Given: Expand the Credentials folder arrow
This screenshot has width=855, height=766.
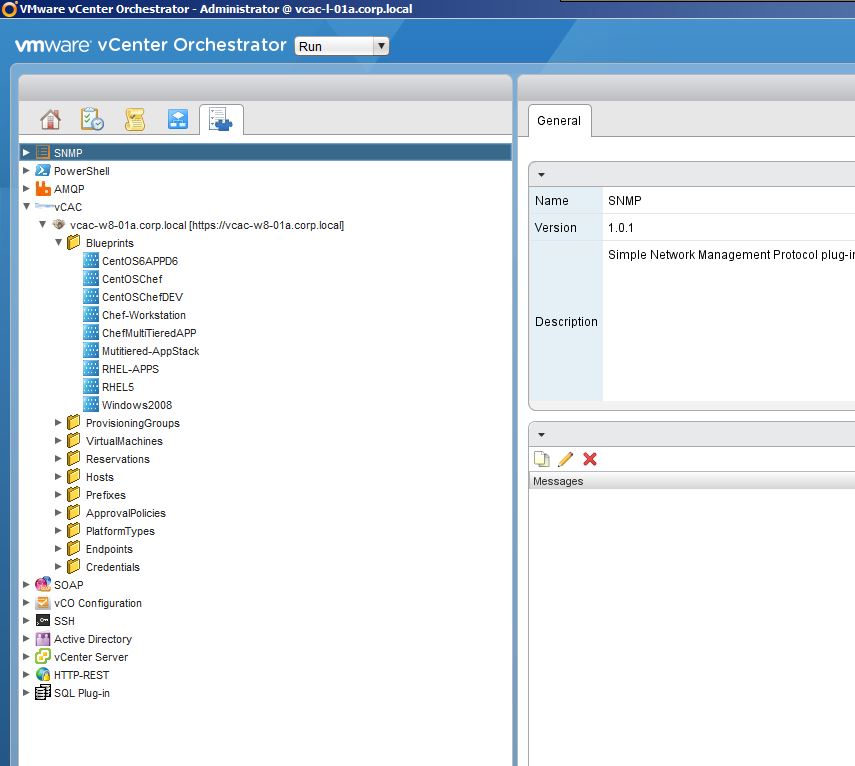Looking at the screenshot, I should click(58, 566).
